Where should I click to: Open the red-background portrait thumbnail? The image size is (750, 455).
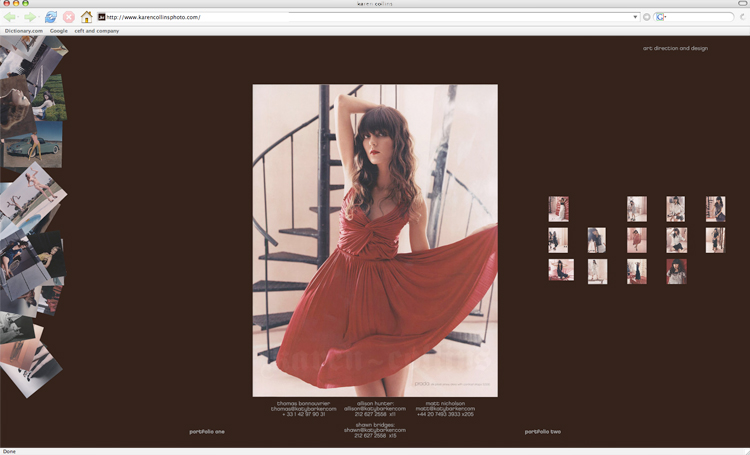pos(676,272)
